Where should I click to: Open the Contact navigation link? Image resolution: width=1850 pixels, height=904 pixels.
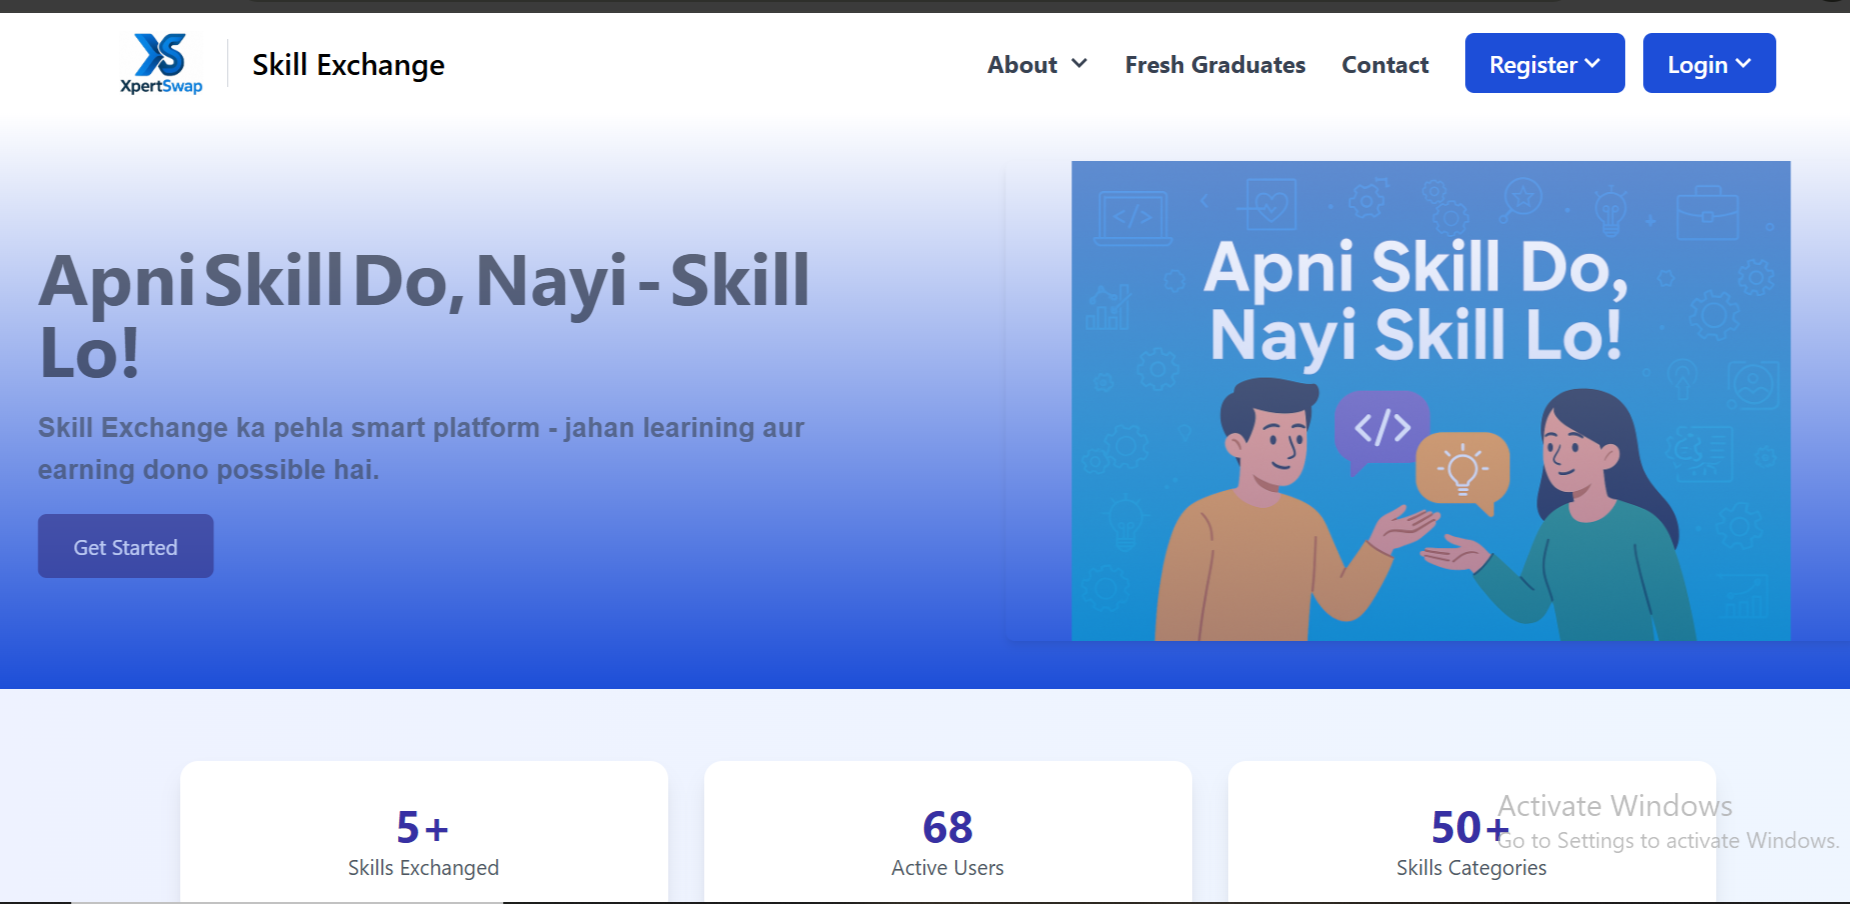click(x=1384, y=65)
